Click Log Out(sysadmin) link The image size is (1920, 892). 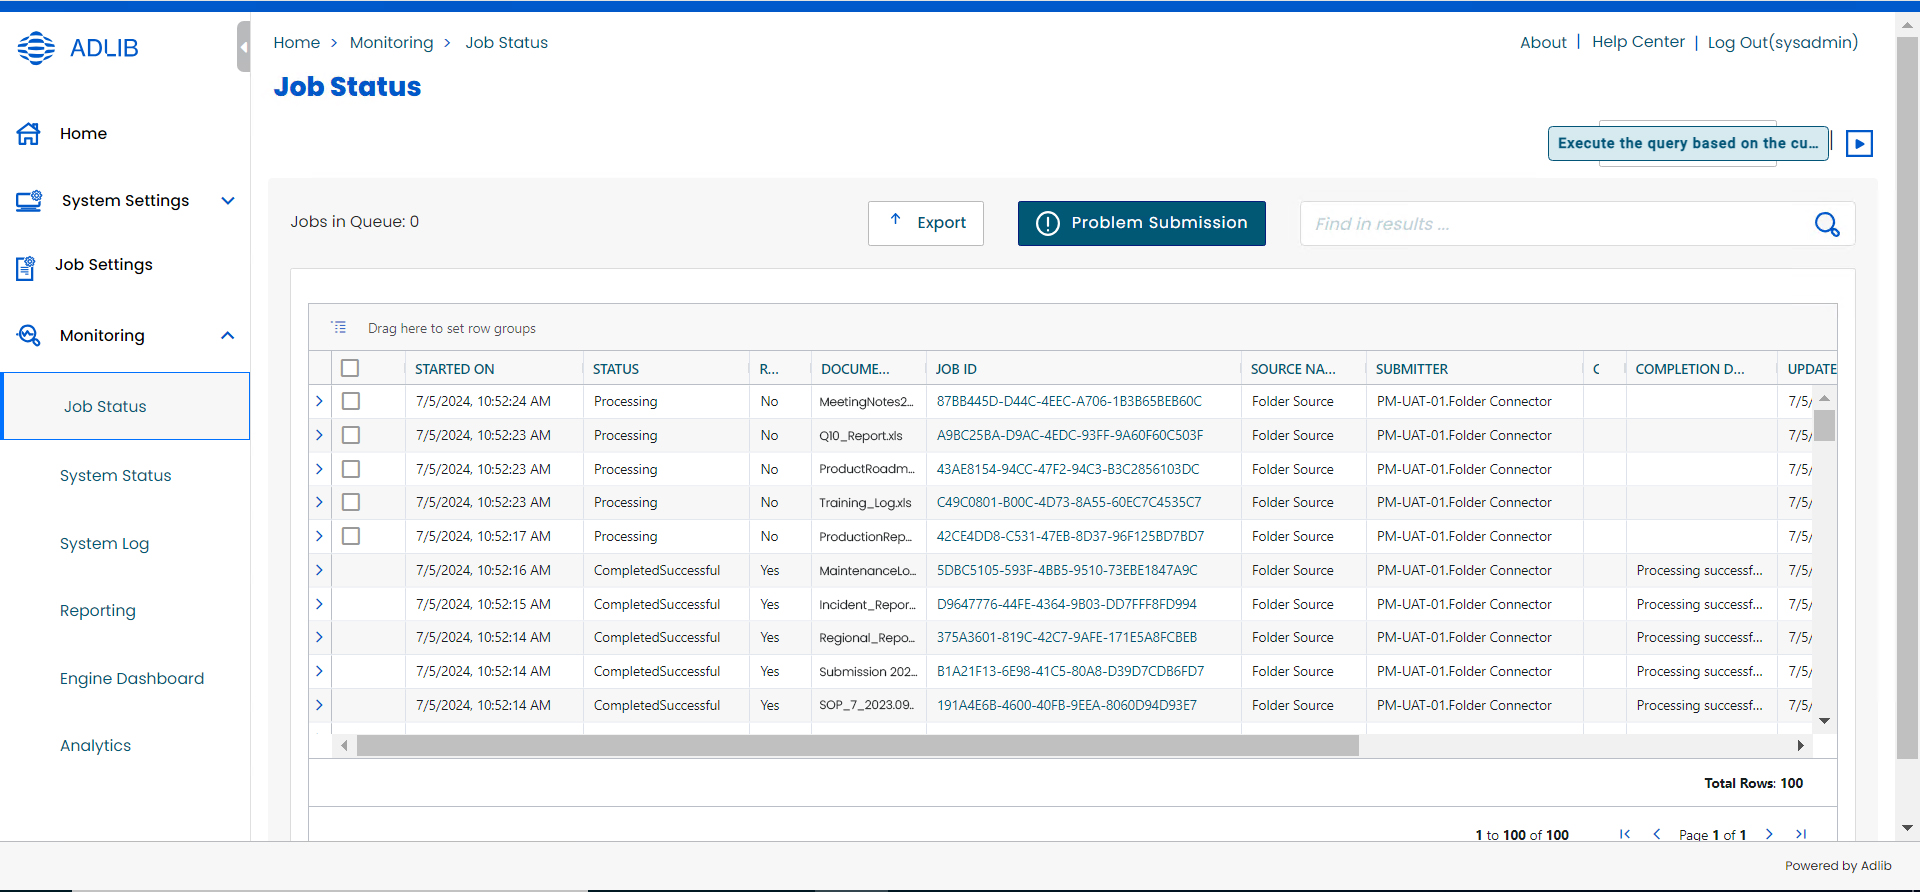1783,42
